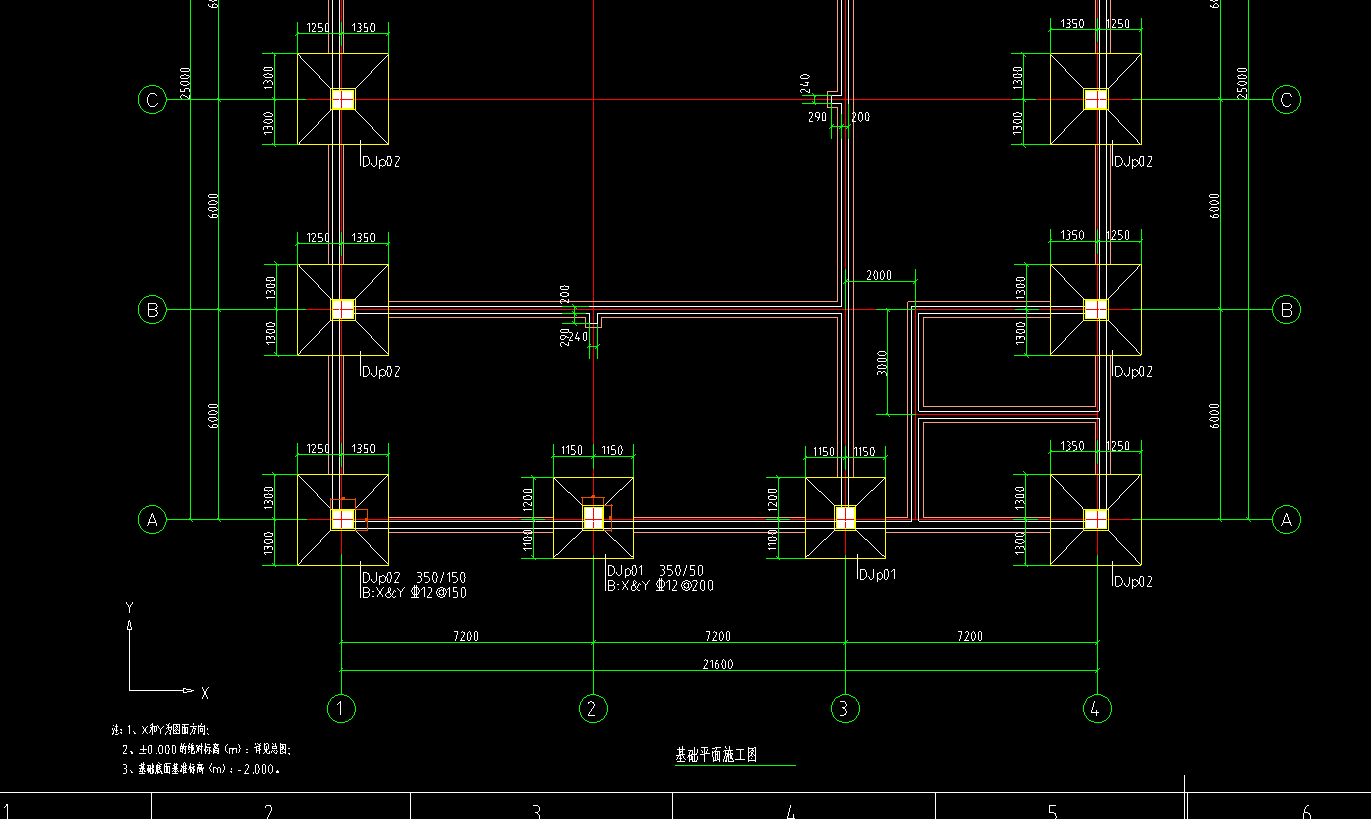Click the '290' dimension near the top
1371x819 pixels.
click(x=817, y=117)
